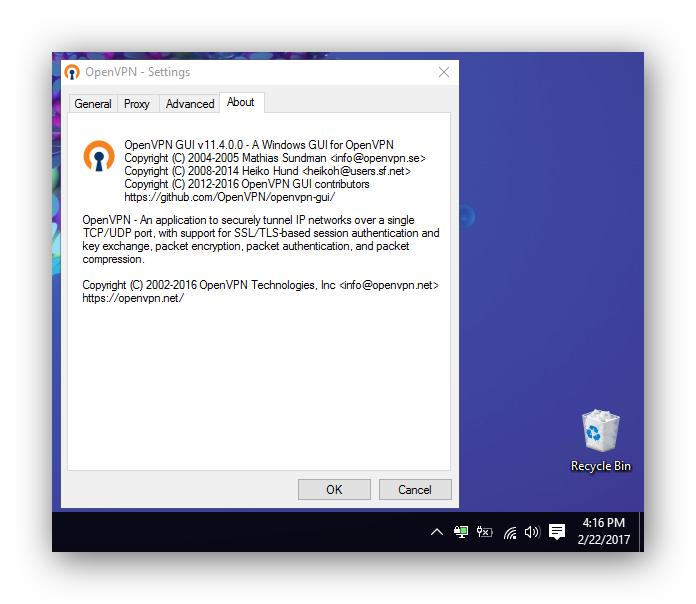Select the Advanced tab

pyautogui.click(x=190, y=104)
